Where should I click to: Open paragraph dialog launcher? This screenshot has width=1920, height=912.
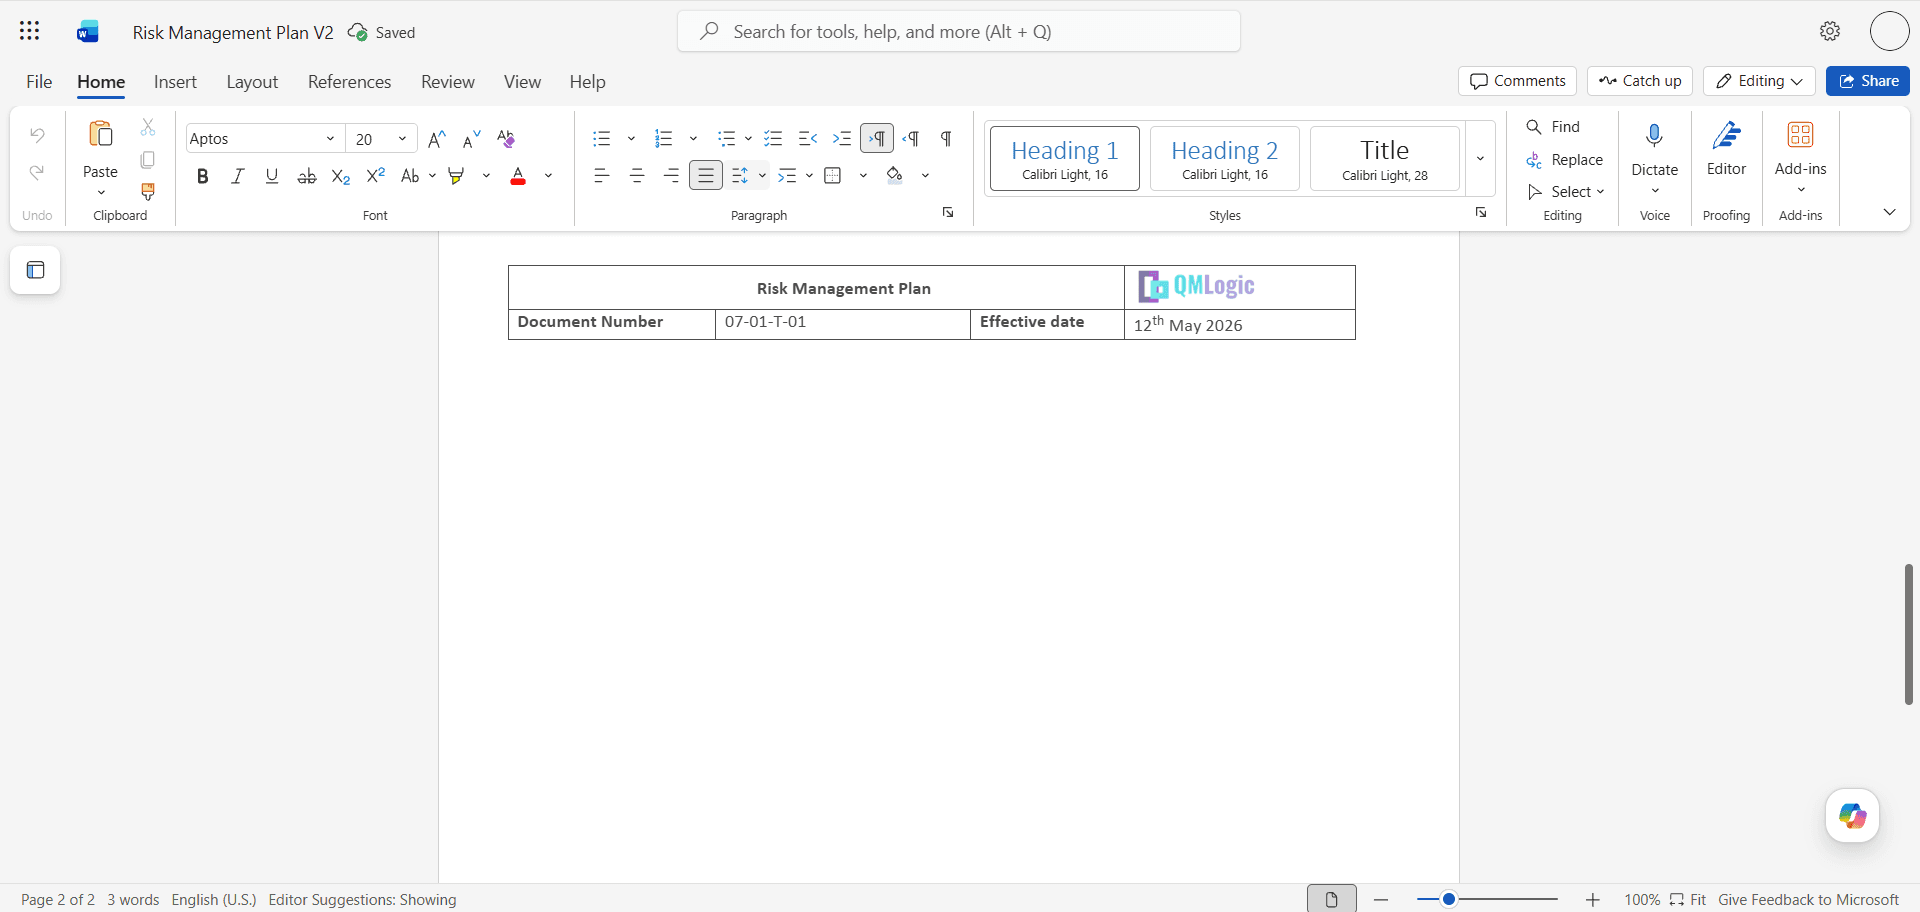[948, 213]
